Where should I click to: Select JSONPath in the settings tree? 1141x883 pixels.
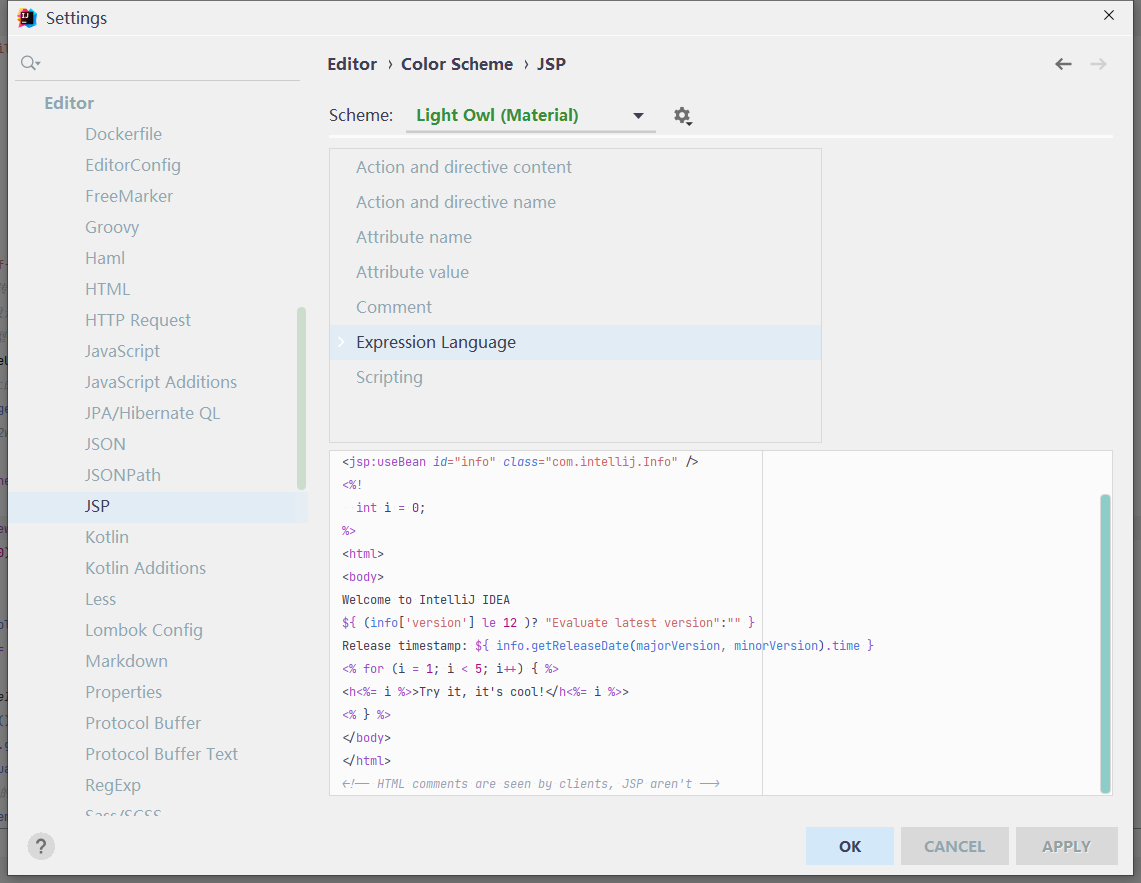coord(123,475)
